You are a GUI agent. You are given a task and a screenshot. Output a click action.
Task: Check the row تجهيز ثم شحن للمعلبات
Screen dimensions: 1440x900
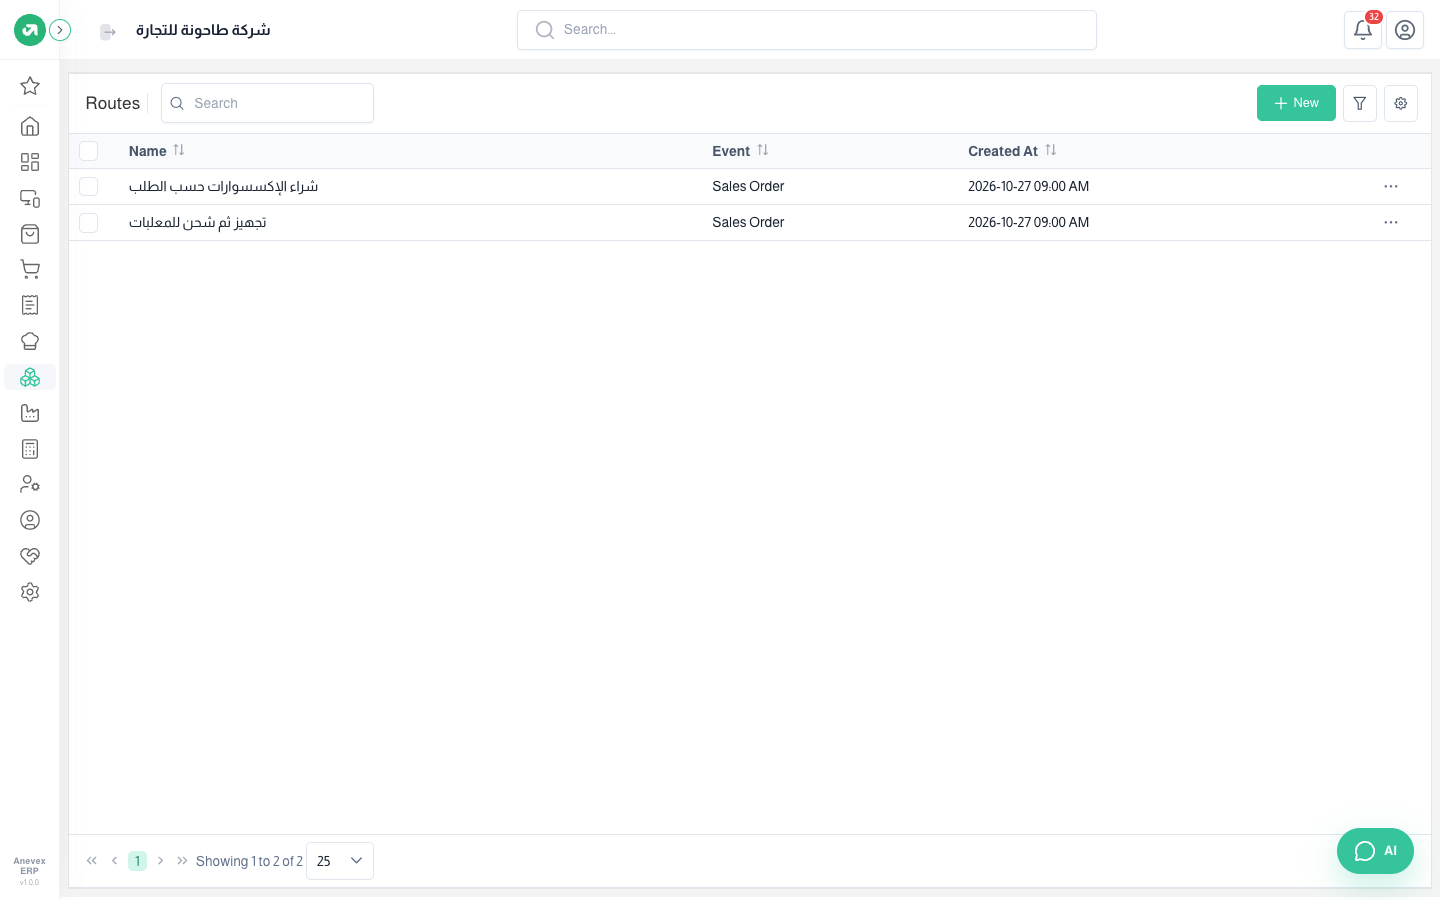click(89, 223)
